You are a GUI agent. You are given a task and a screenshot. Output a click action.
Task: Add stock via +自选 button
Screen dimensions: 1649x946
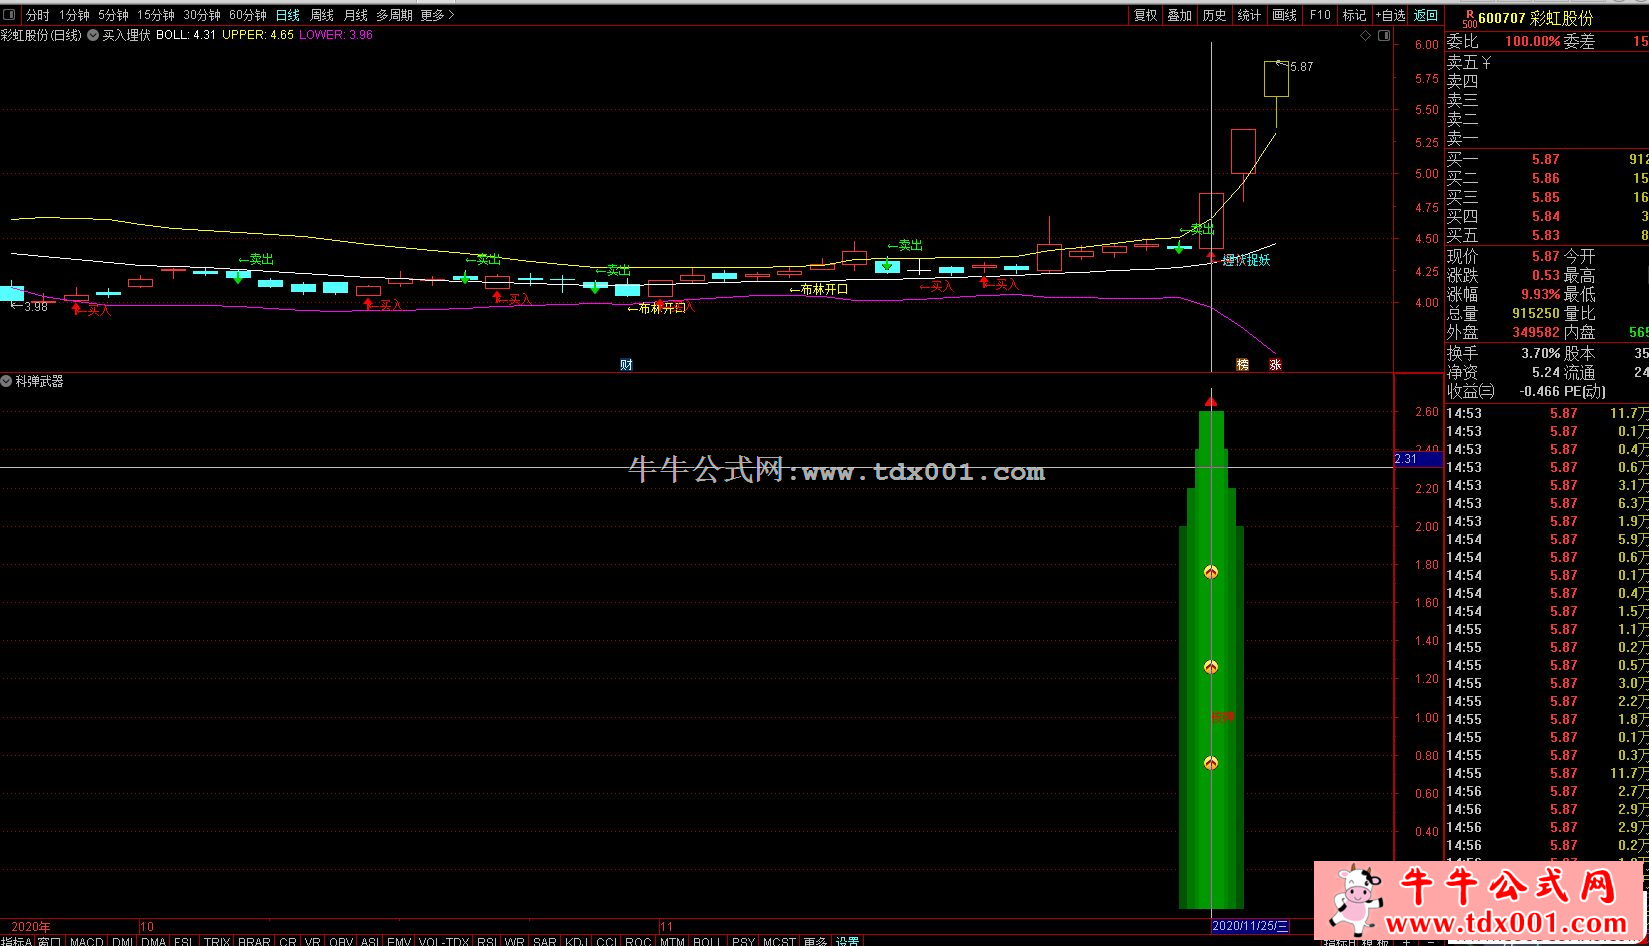point(1391,15)
